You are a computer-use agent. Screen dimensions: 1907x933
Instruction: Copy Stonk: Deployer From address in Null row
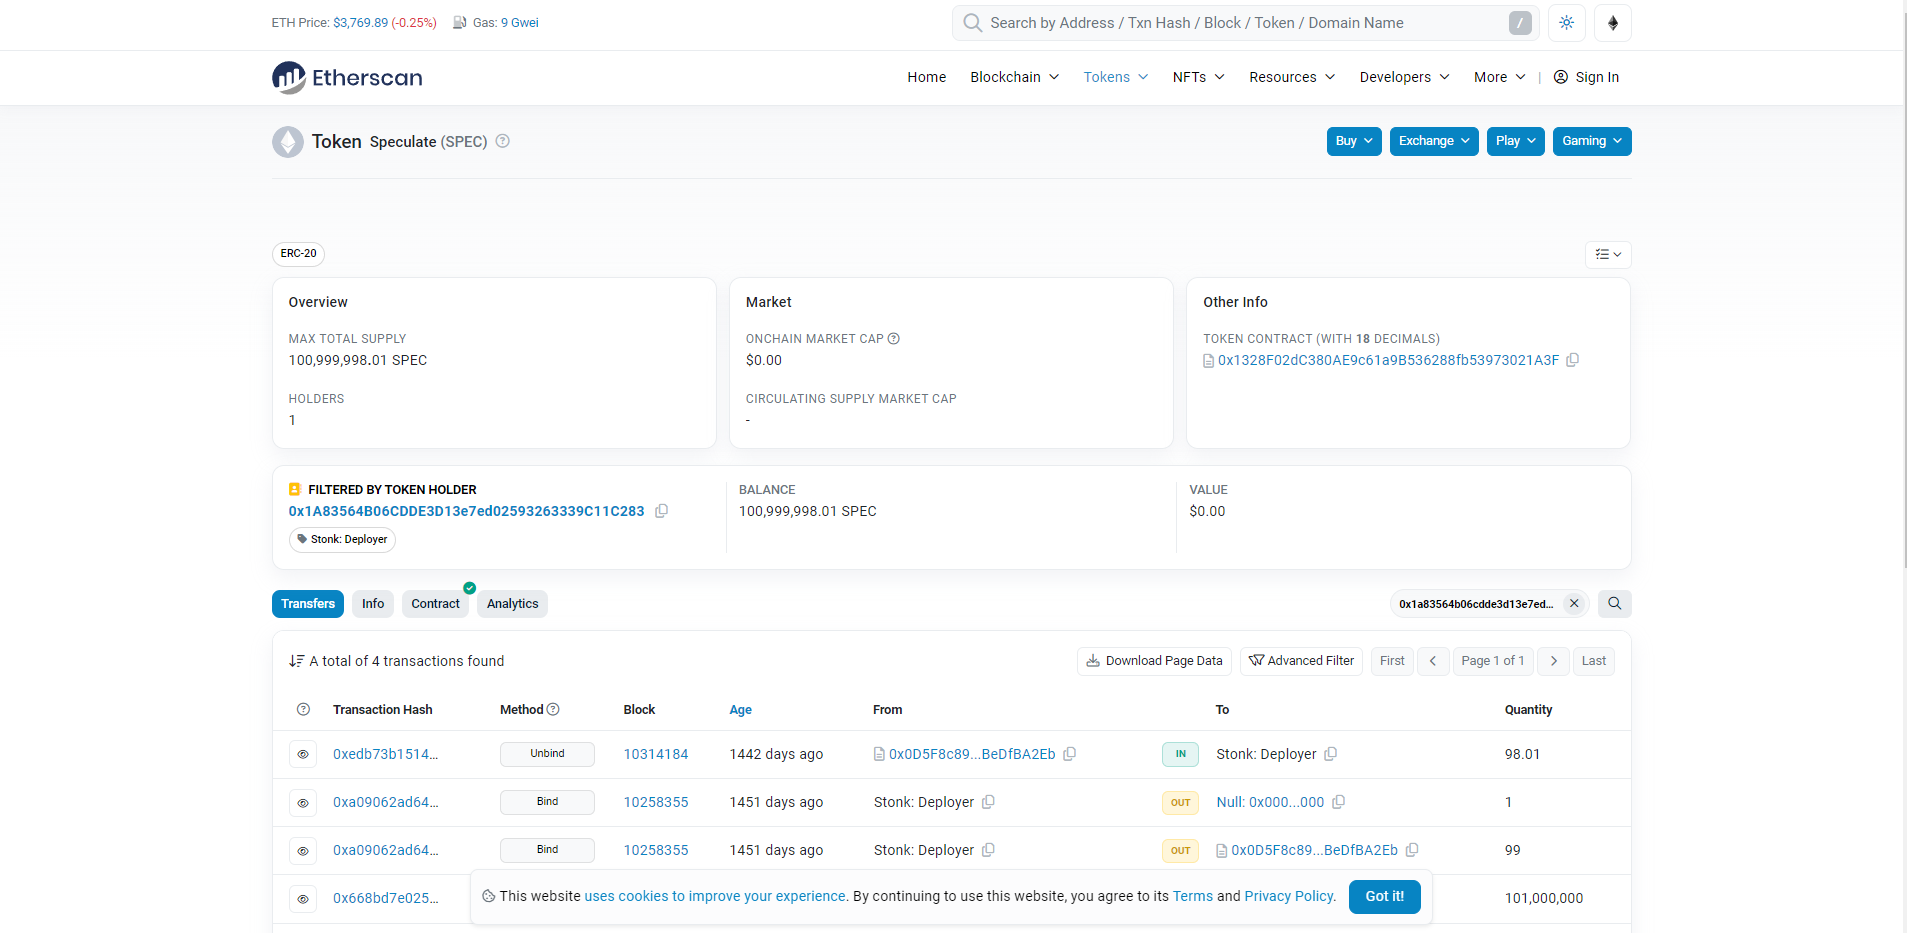[988, 802]
